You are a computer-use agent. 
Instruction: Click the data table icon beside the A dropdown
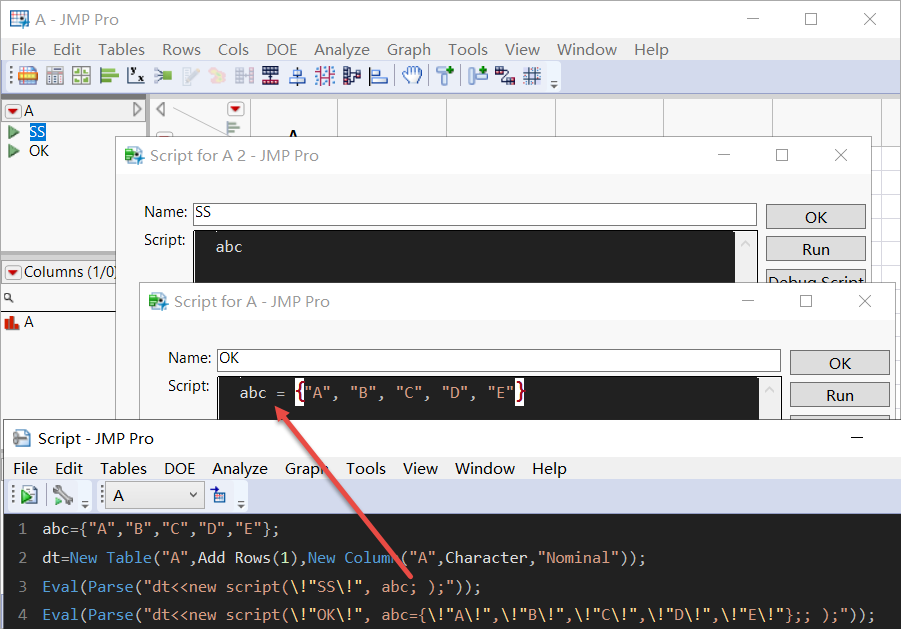pyautogui.click(x=218, y=495)
